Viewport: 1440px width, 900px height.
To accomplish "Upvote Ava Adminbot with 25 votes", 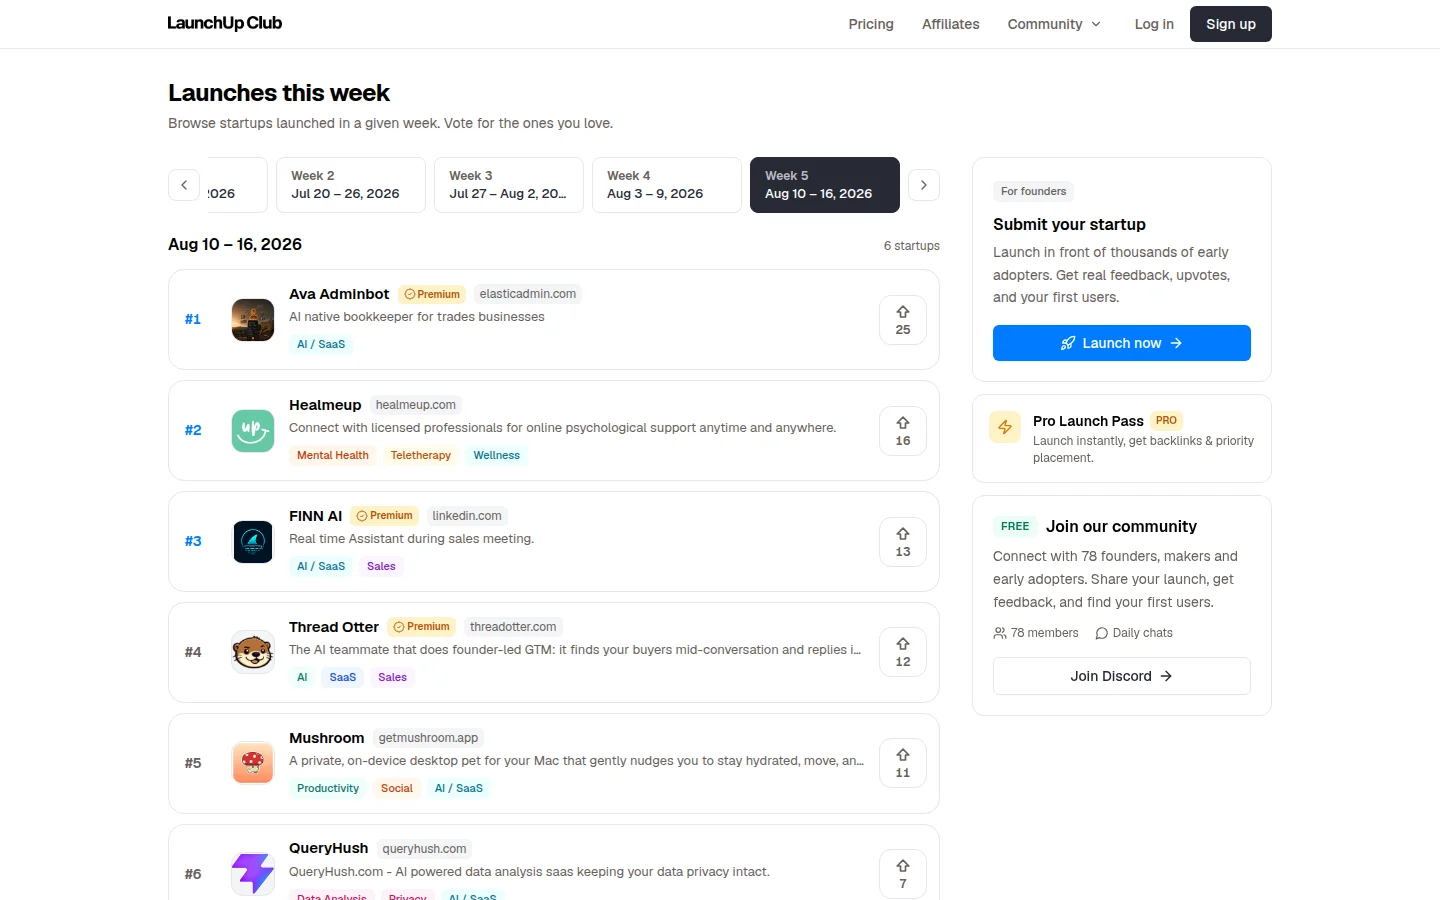I will [x=903, y=320].
